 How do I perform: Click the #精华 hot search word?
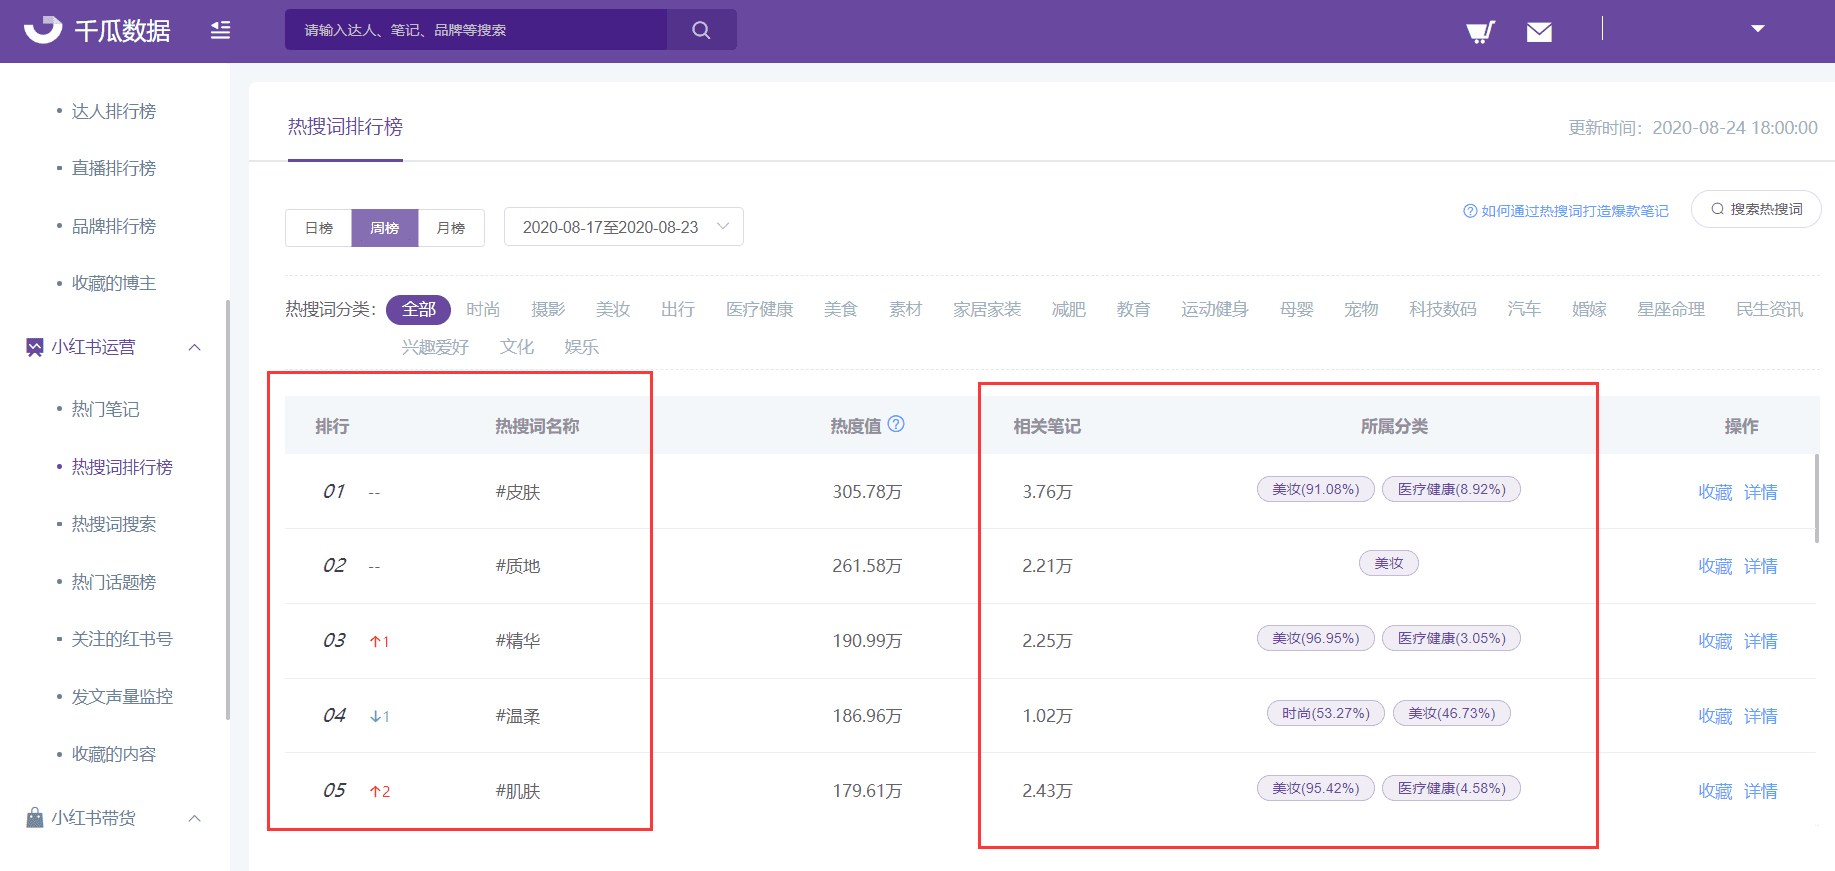click(518, 641)
